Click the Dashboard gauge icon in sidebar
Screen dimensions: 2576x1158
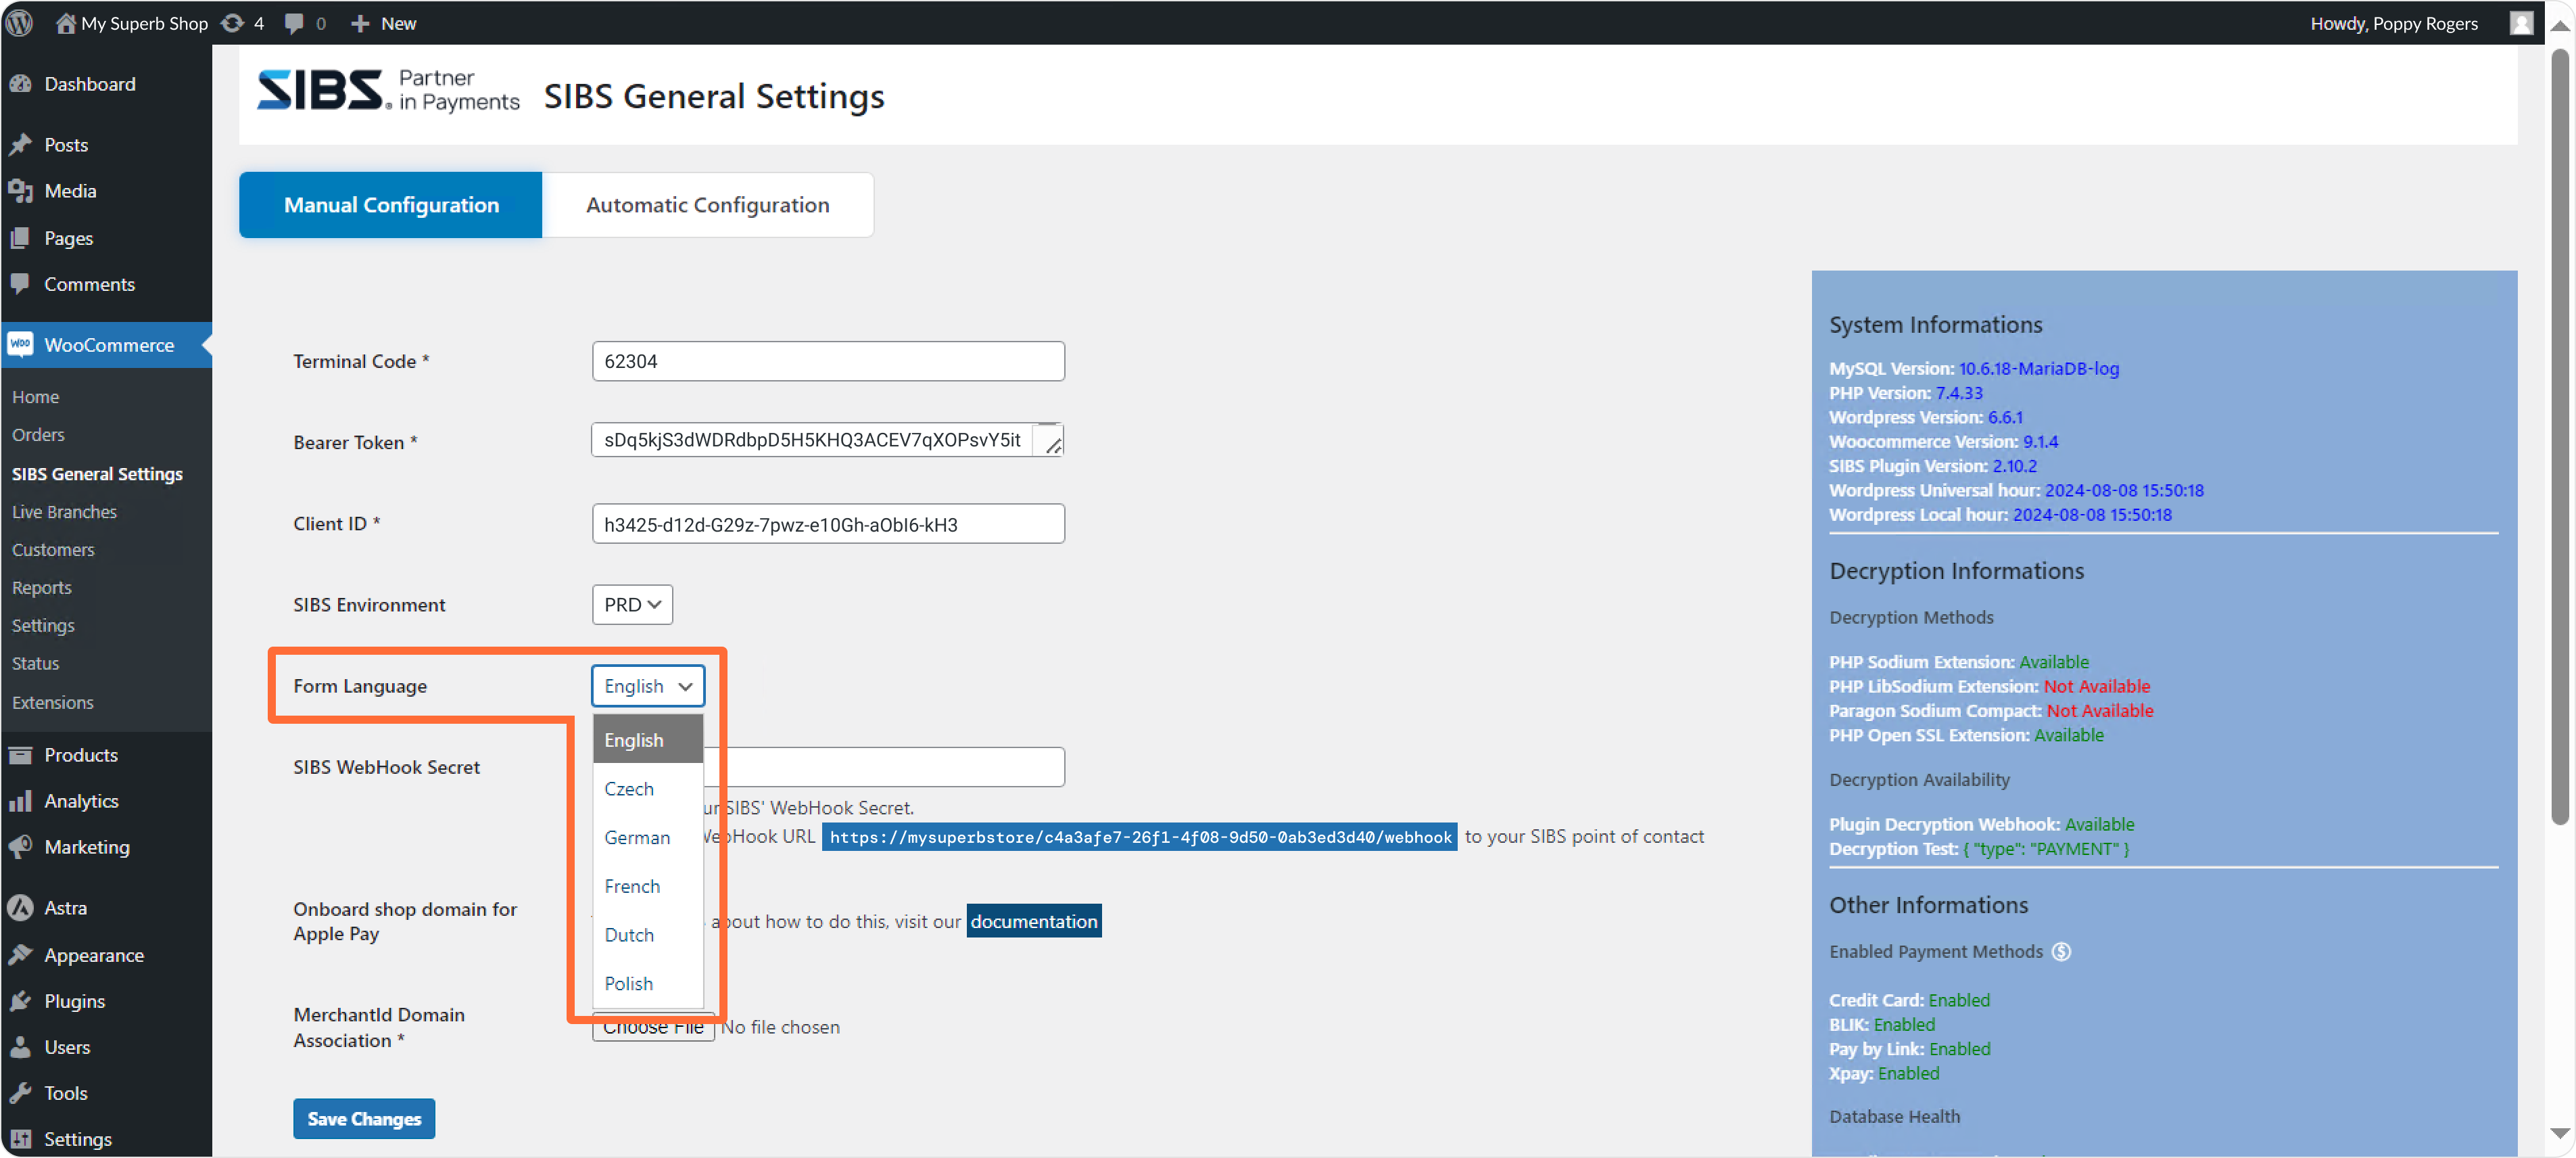click(x=21, y=84)
